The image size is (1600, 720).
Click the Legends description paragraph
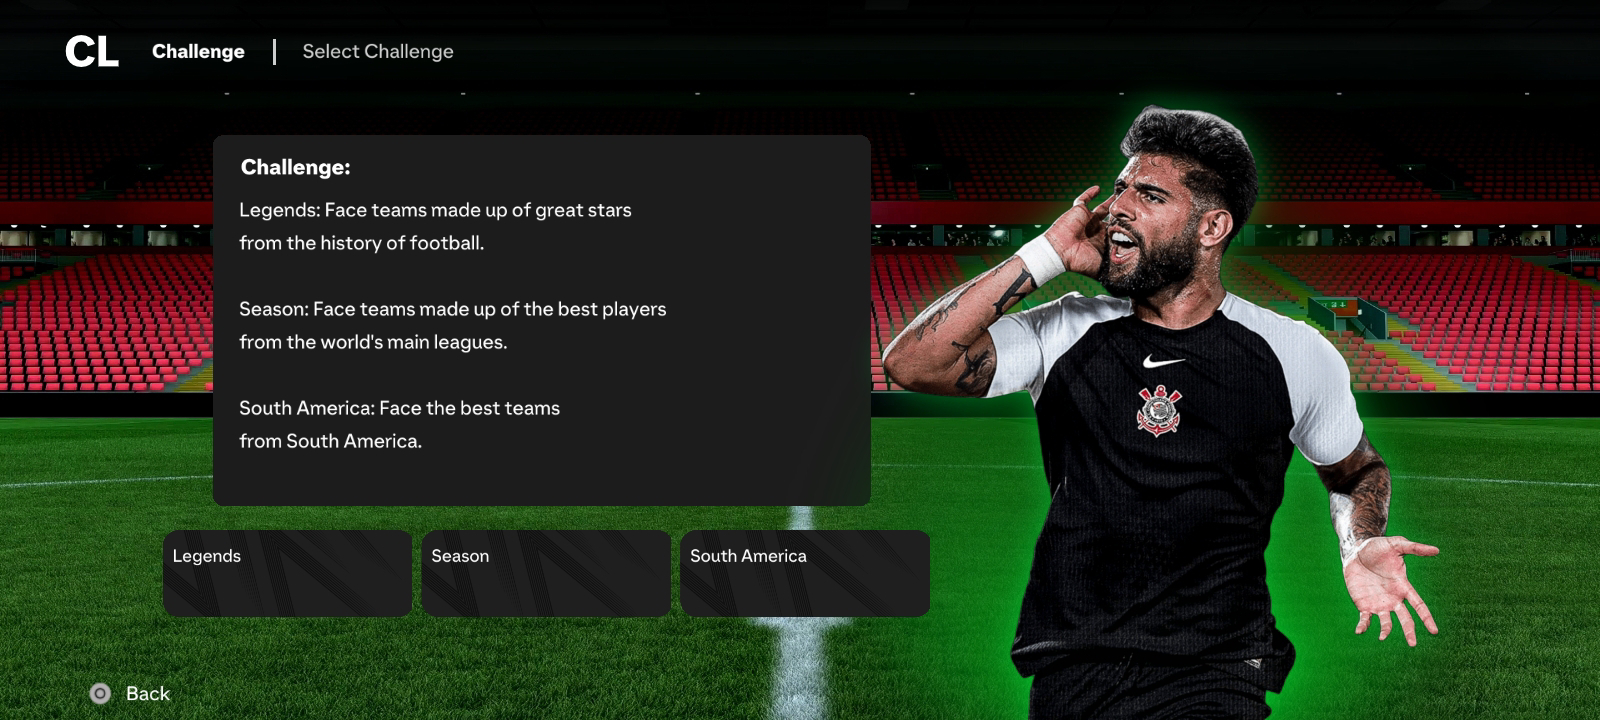435,226
